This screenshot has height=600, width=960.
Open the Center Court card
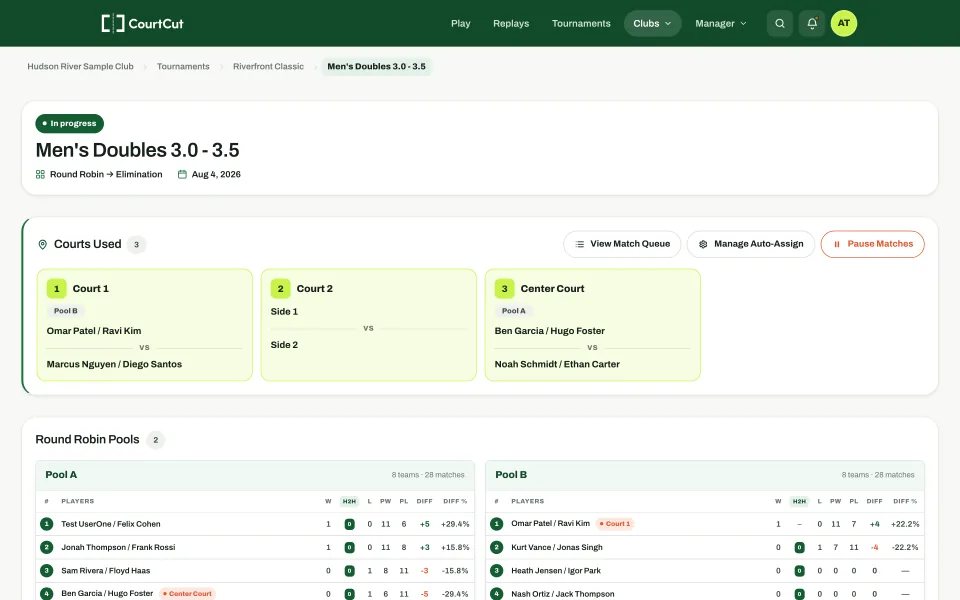coord(593,324)
